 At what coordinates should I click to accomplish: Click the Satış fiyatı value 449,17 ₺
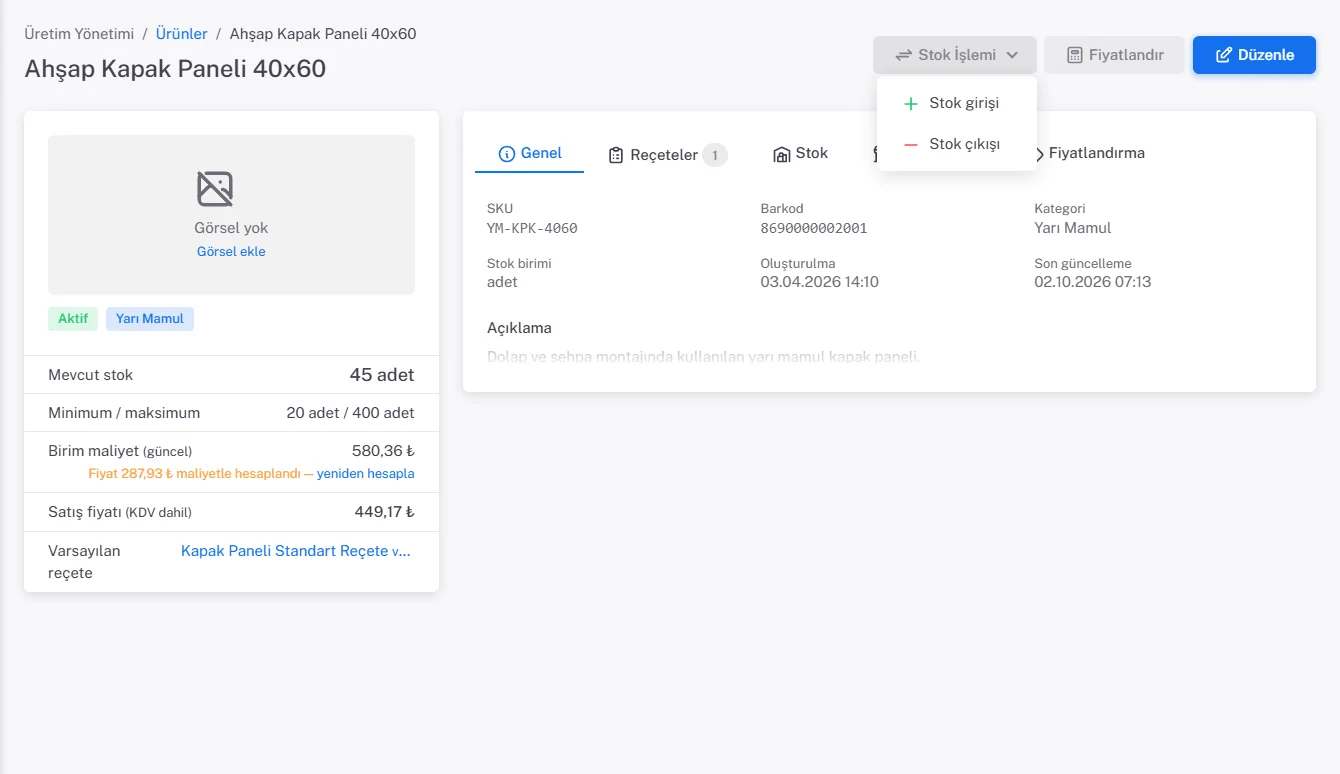384,512
